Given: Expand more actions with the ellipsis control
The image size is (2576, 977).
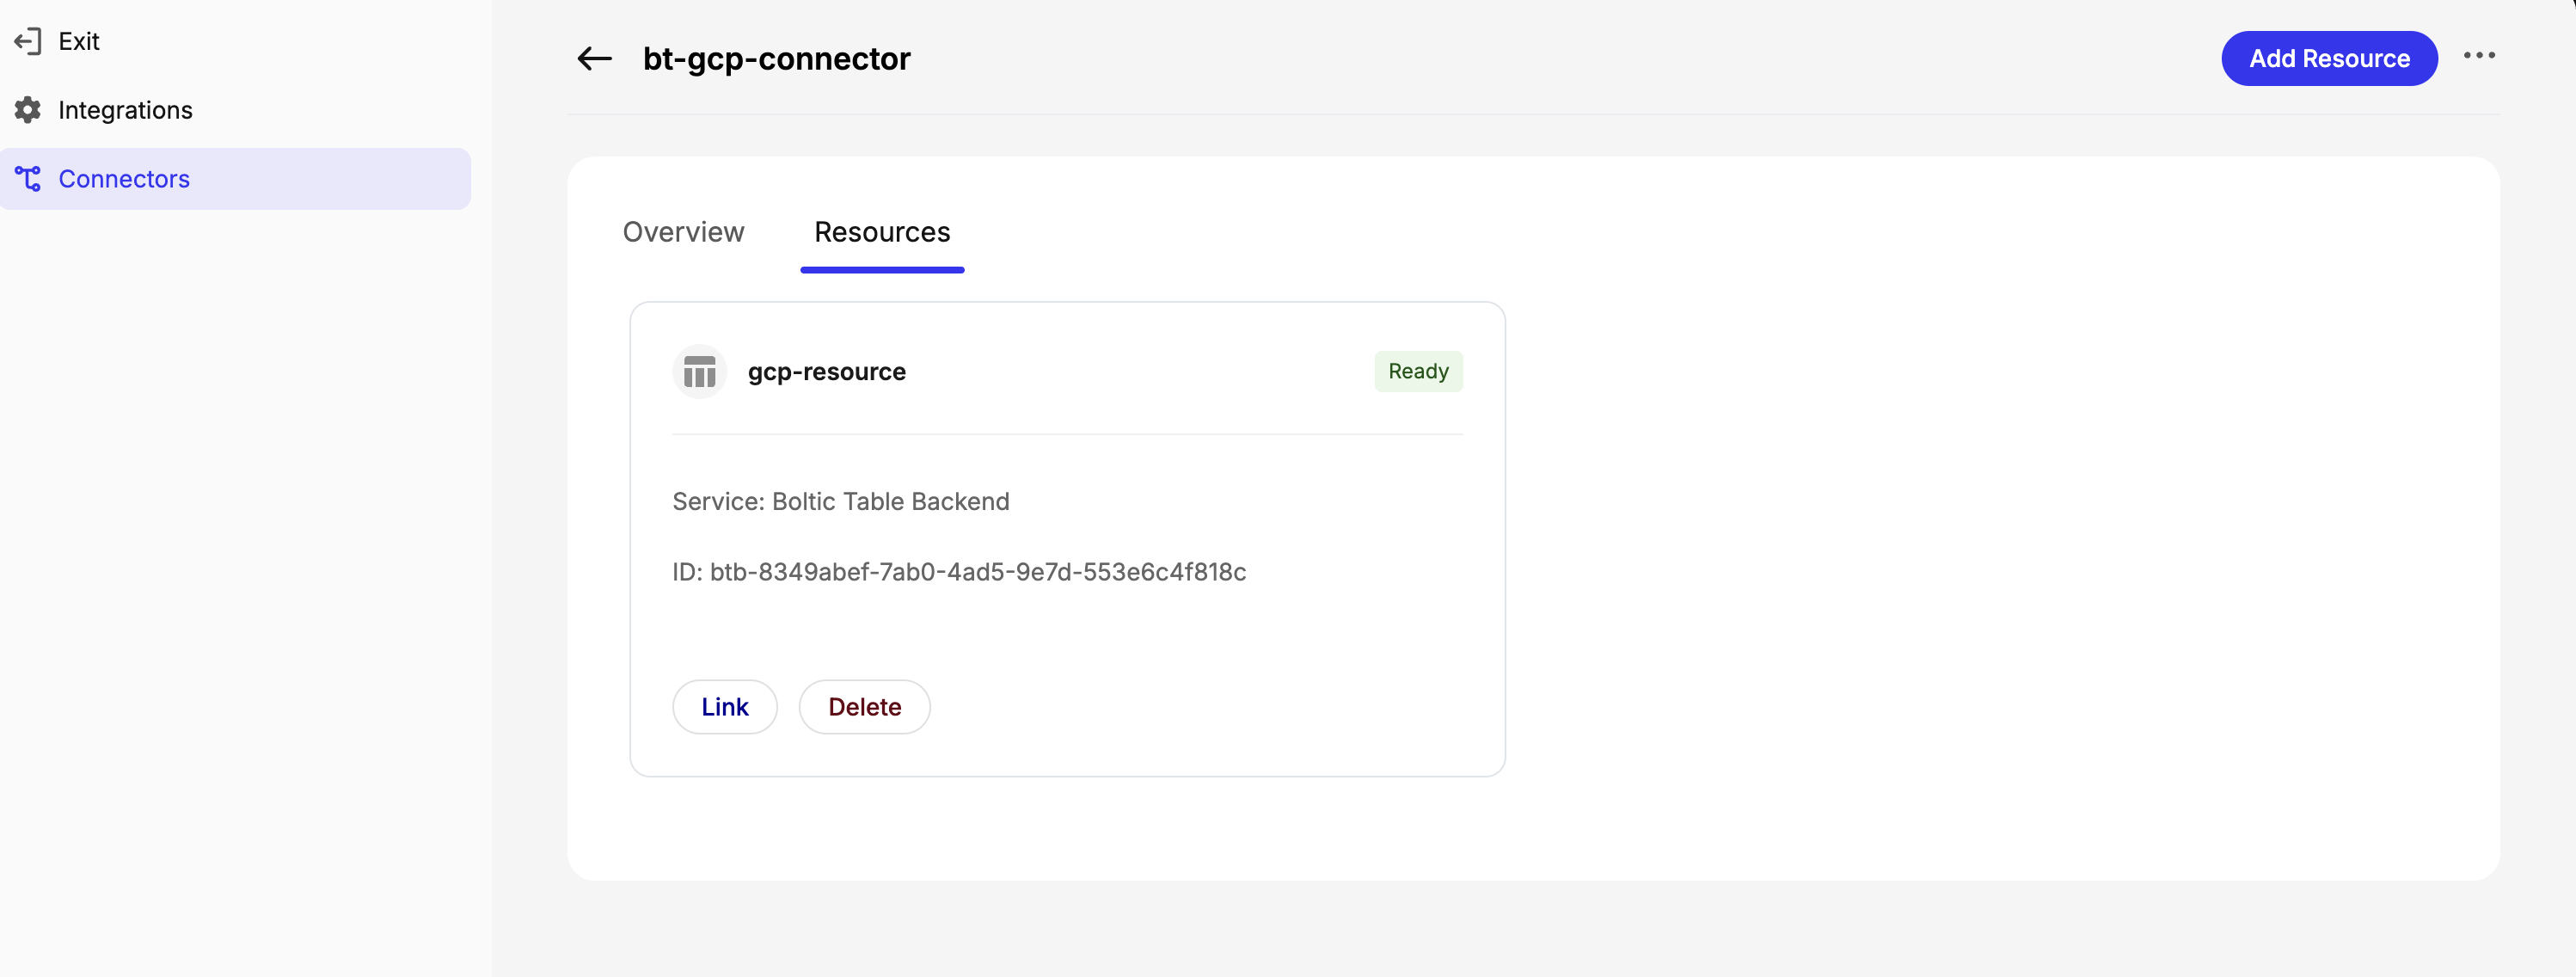Looking at the screenshot, I should (2481, 57).
